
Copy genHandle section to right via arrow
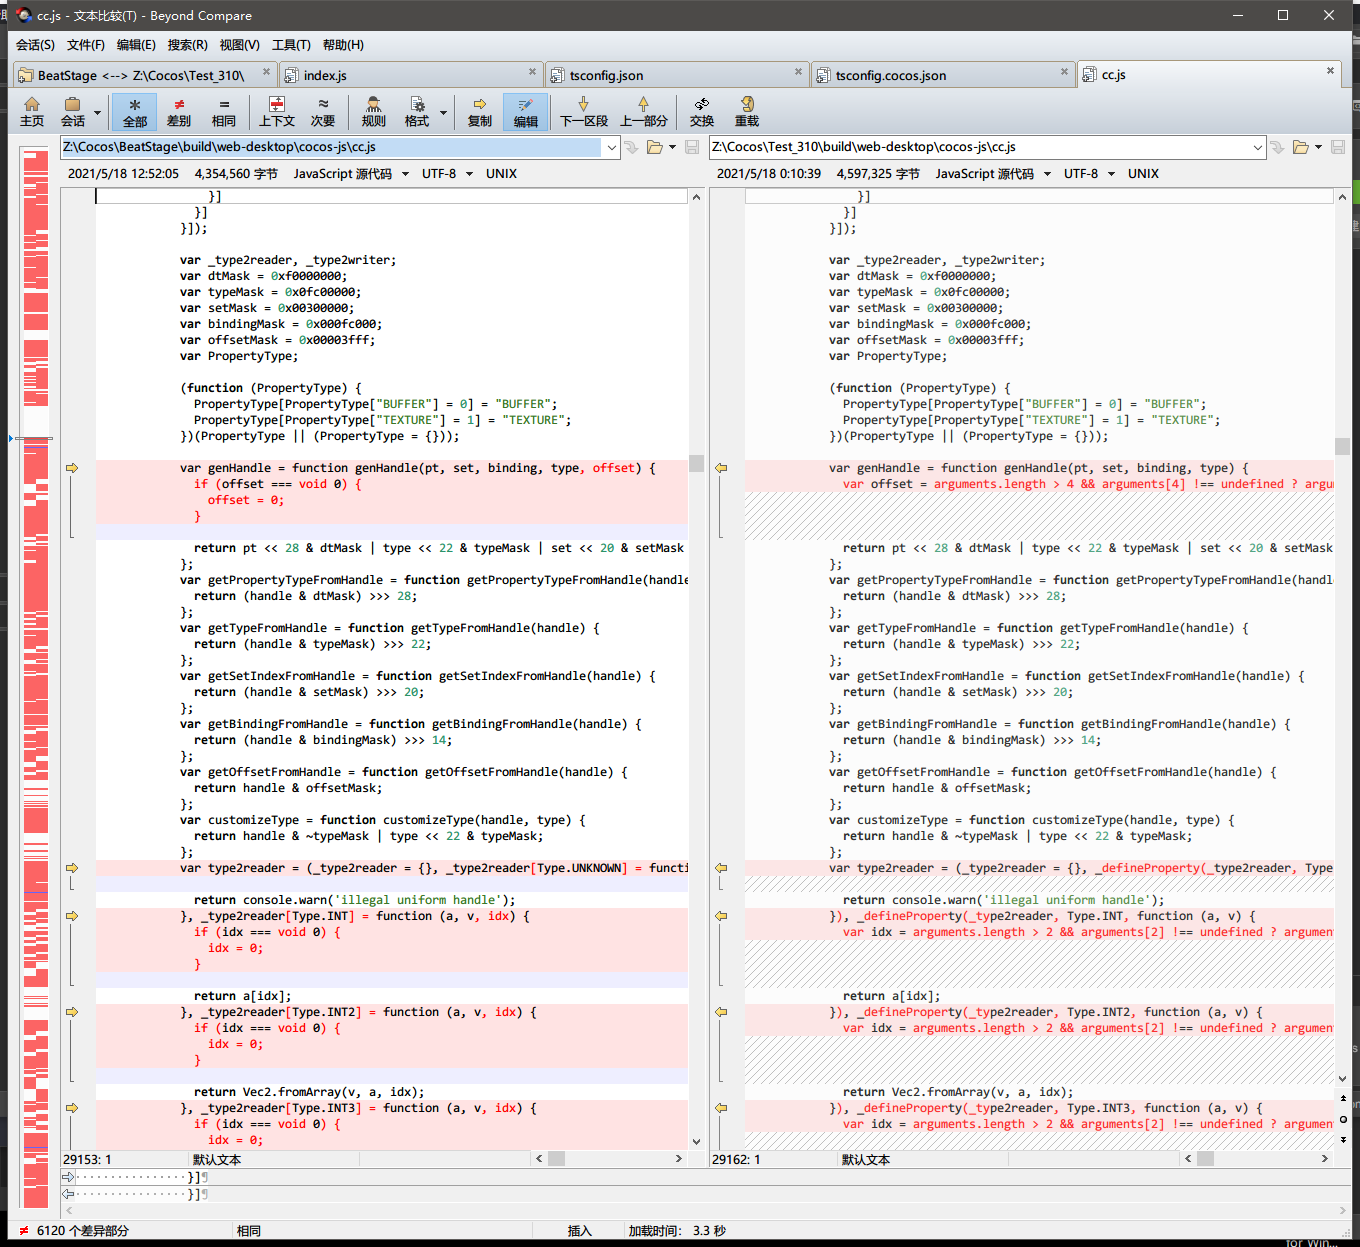72,468
